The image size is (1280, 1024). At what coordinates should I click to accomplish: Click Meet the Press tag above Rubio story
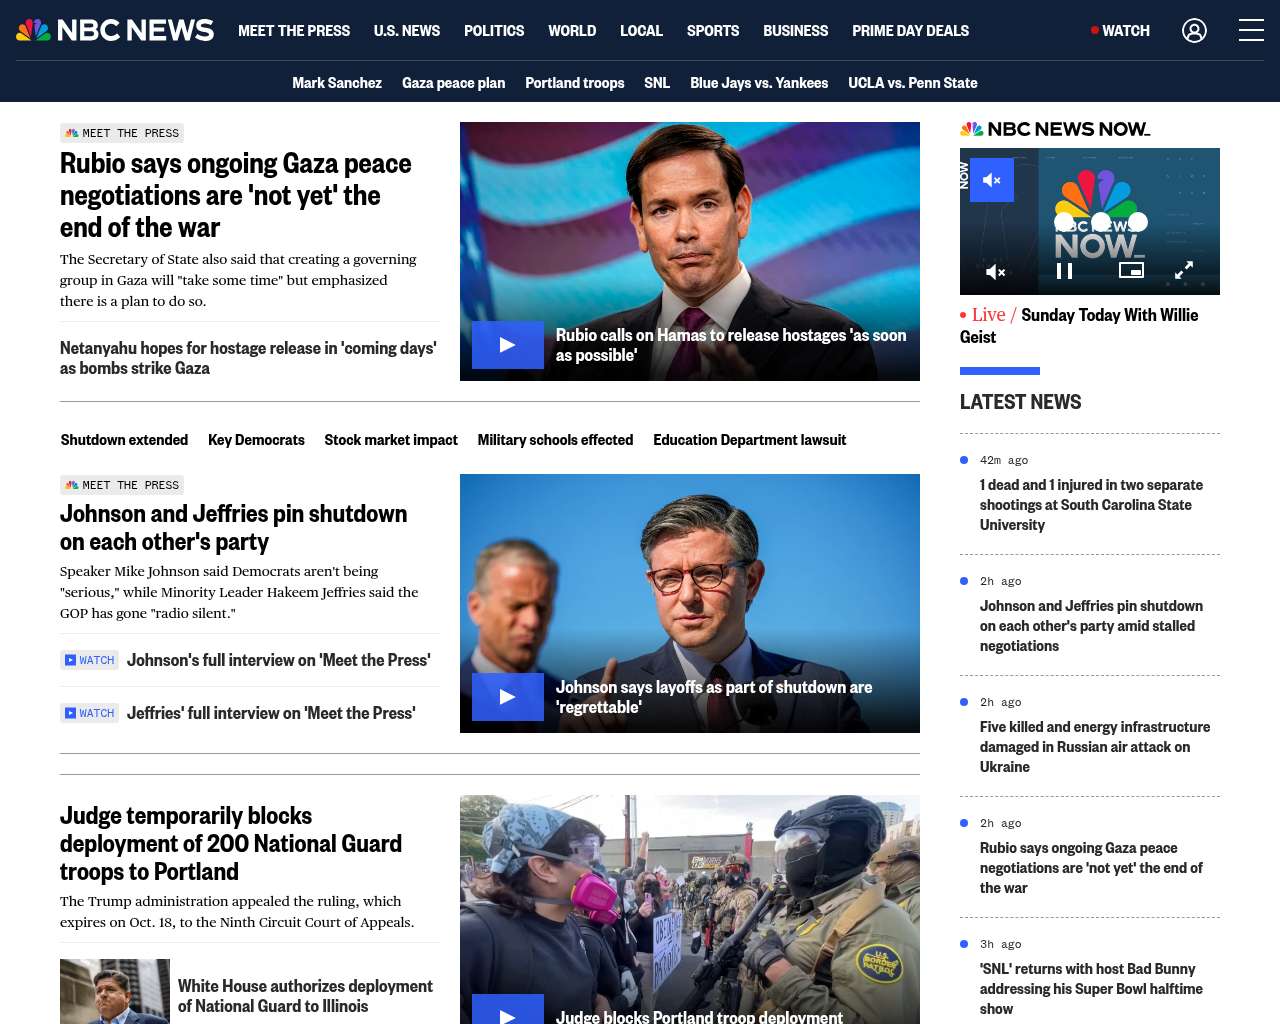pos(122,133)
